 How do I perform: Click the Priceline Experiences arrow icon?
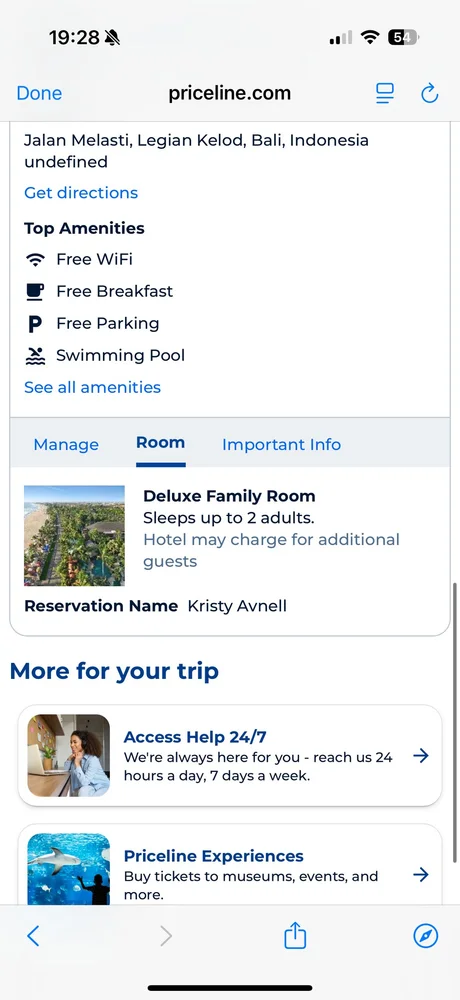[x=420, y=874]
